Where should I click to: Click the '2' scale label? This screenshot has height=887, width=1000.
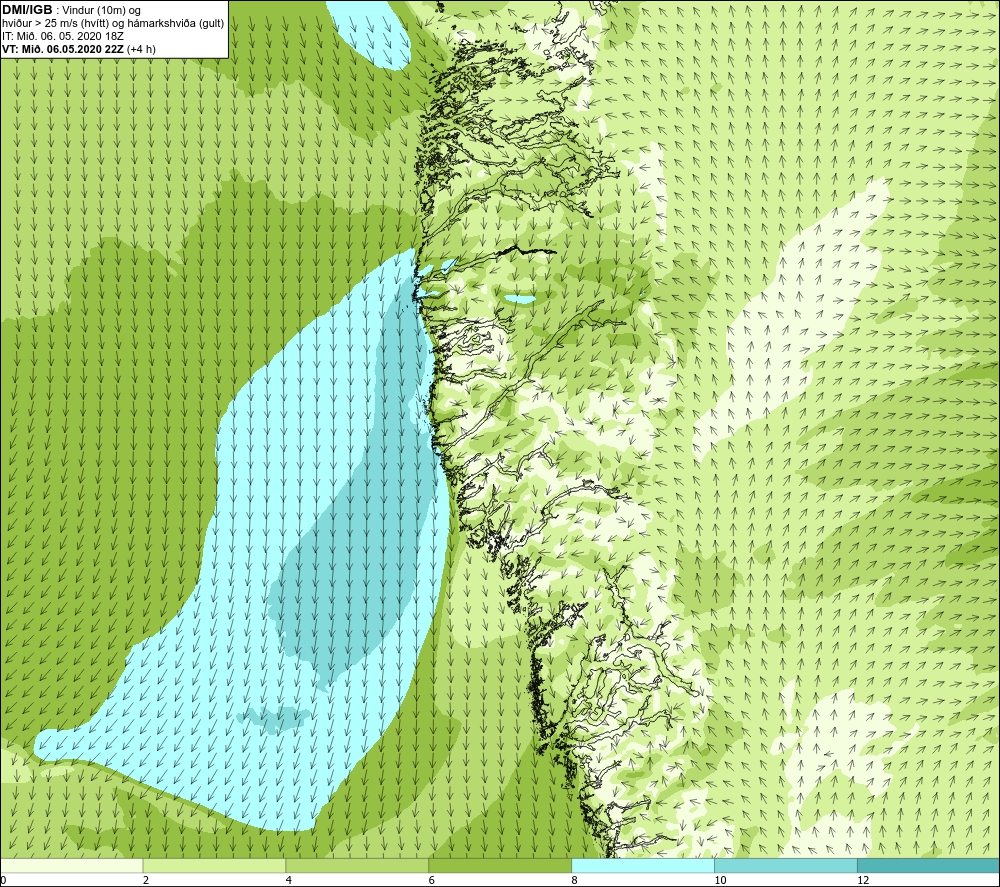coord(146,880)
